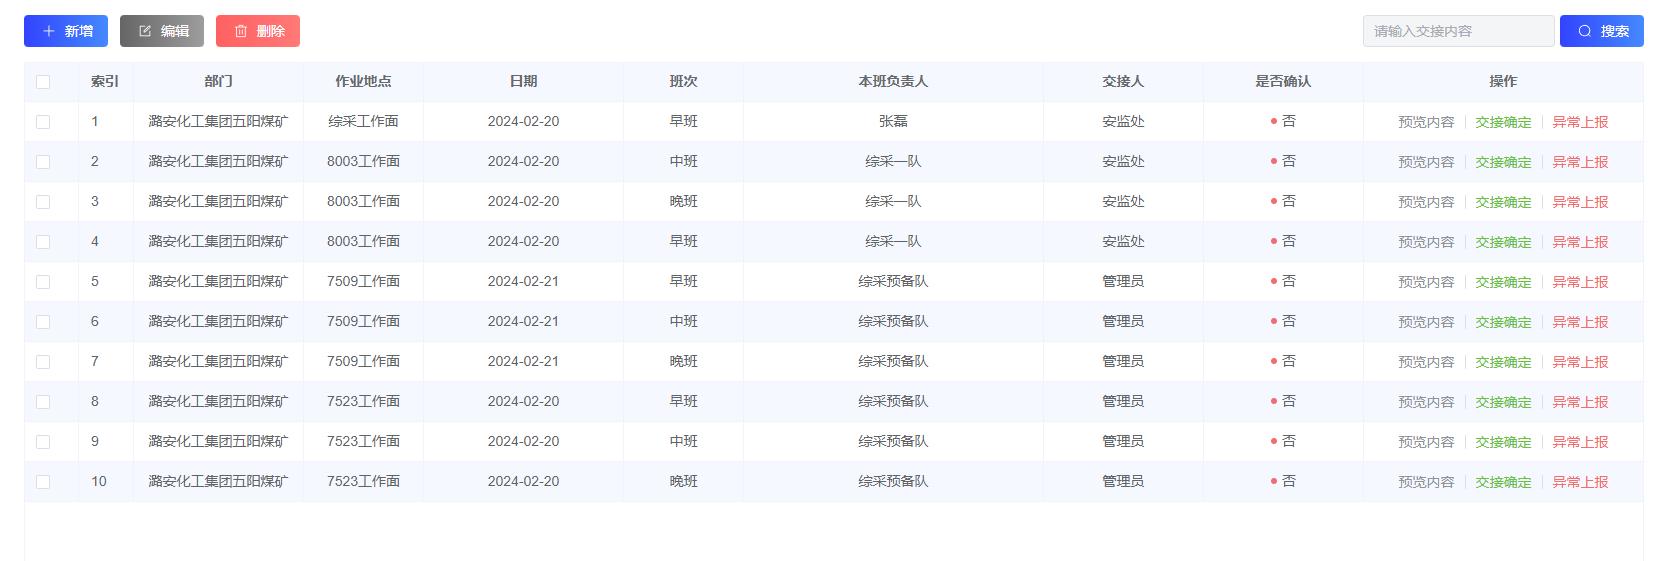Click 异常上报 for row 5
Viewport: 1658px width, 561px height.
[x=1580, y=282]
